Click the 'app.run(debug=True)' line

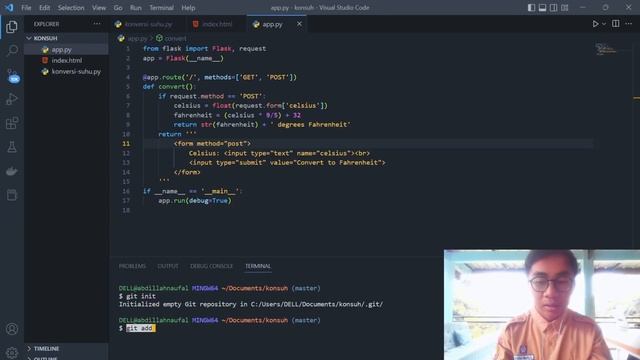pyautogui.click(x=195, y=201)
